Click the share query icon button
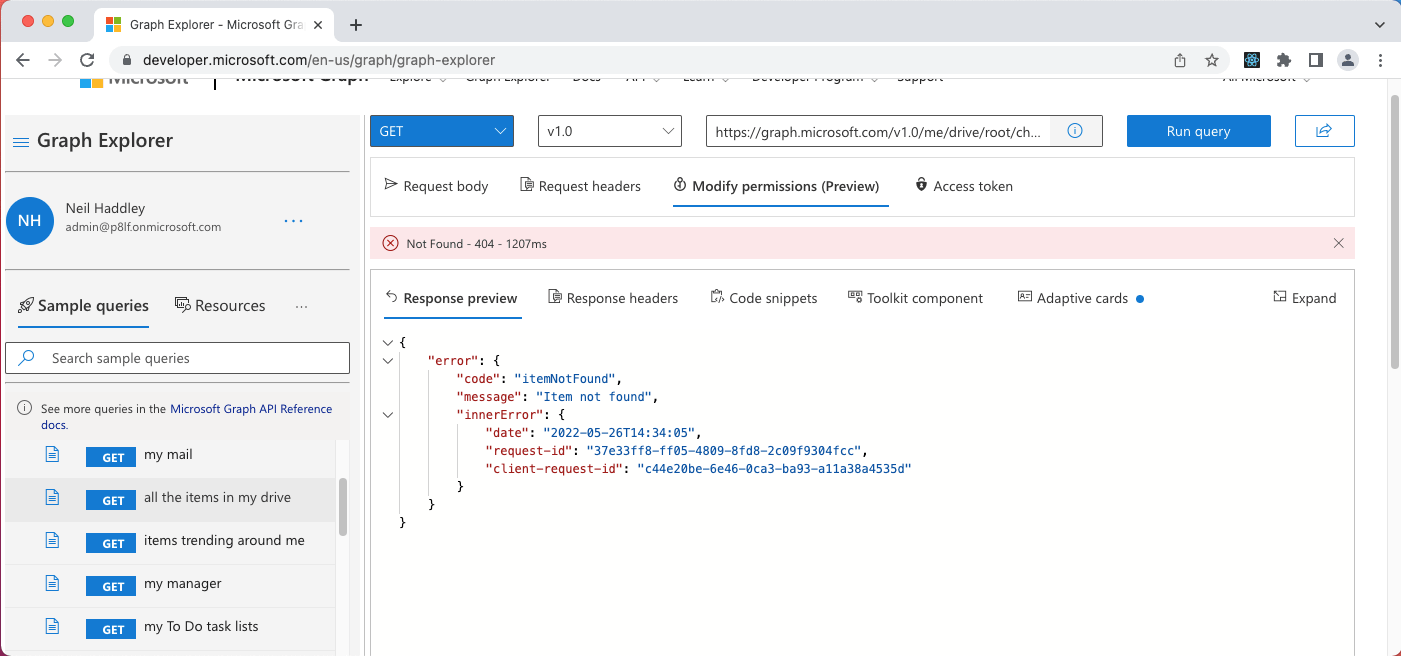The width and height of the screenshot is (1401, 656). point(1324,131)
